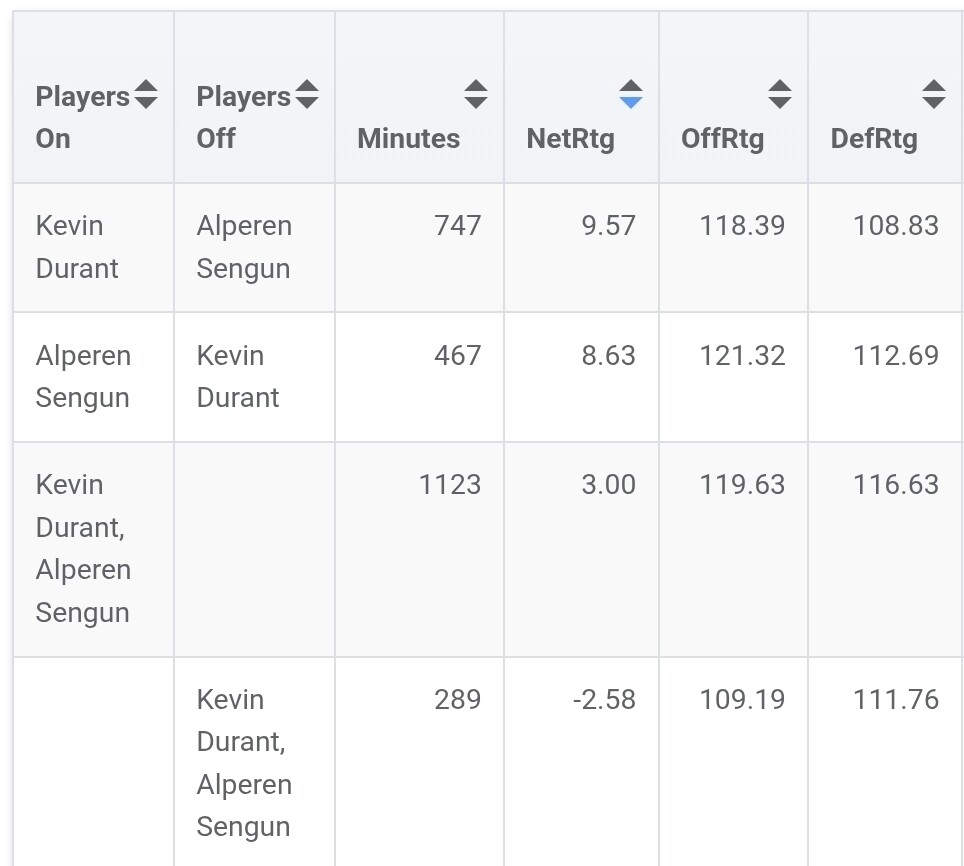Click the Players Off column header label
Image resolution: width=964 pixels, height=866 pixels.
click(243, 117)
